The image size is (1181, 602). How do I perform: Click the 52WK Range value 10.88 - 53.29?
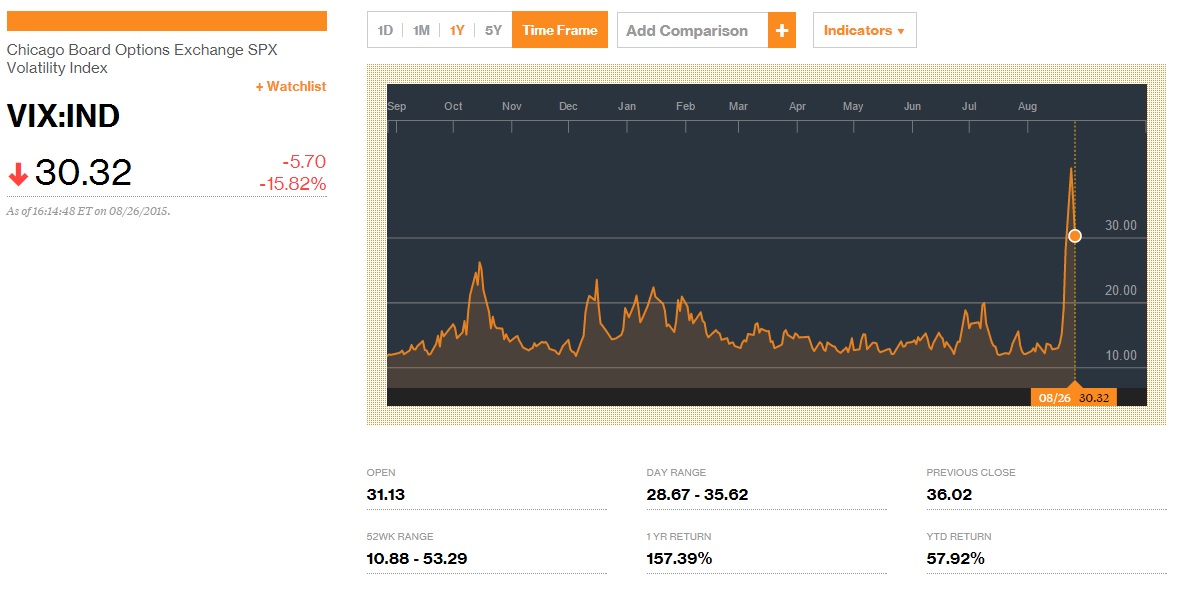[x=417, y=559]
